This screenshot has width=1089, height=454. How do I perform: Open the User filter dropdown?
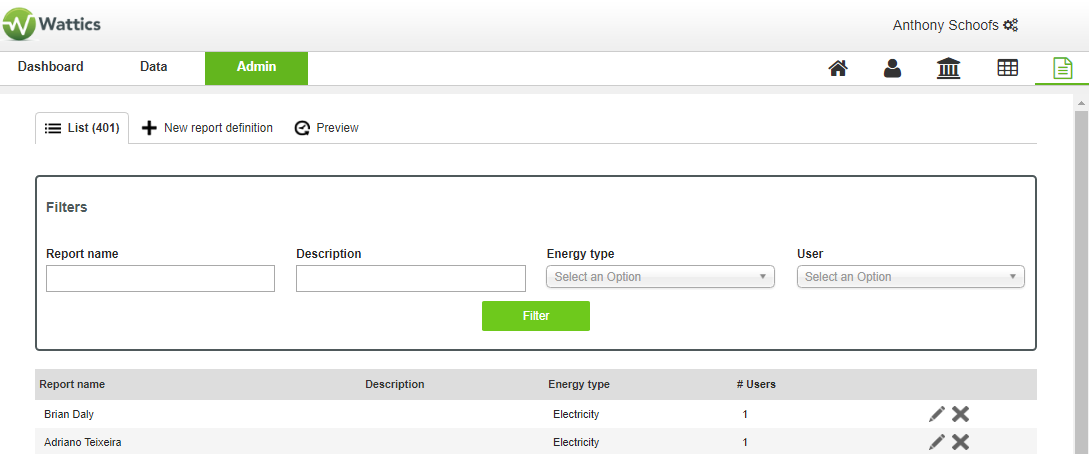coord(910,277)
